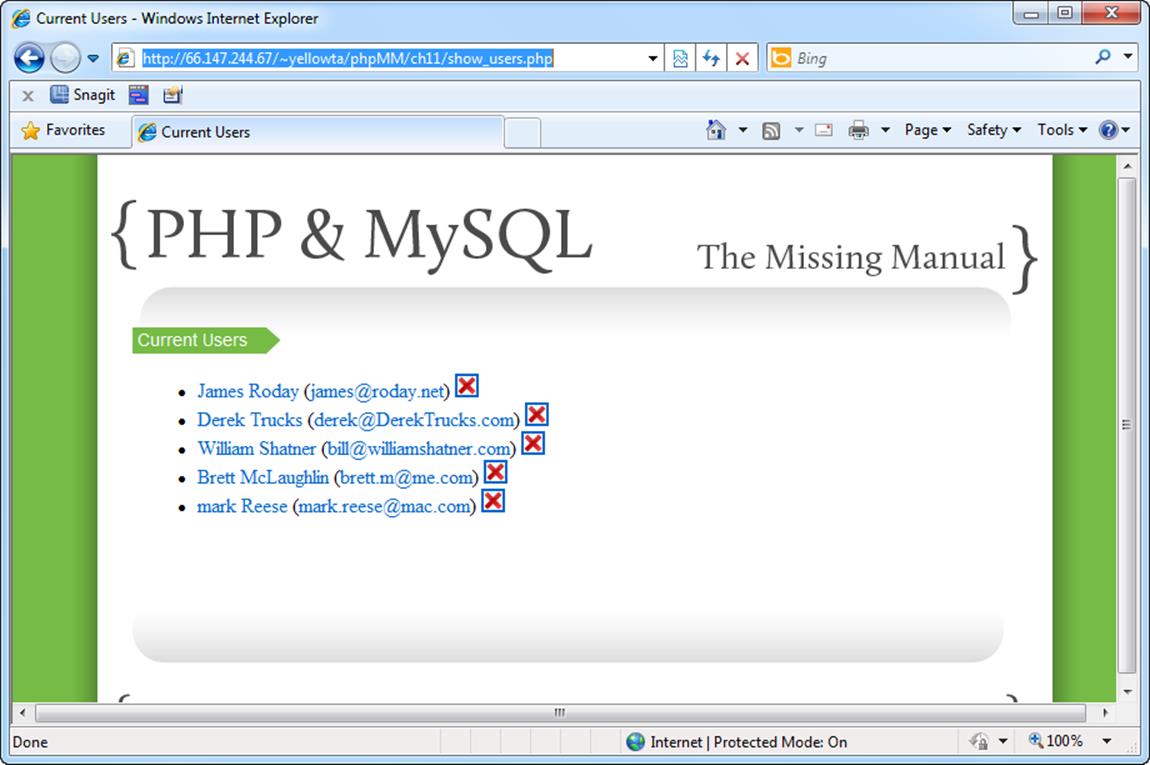Click the derek@DerekTrucks.com email link

pyautogui.click(x=414, y=420)
